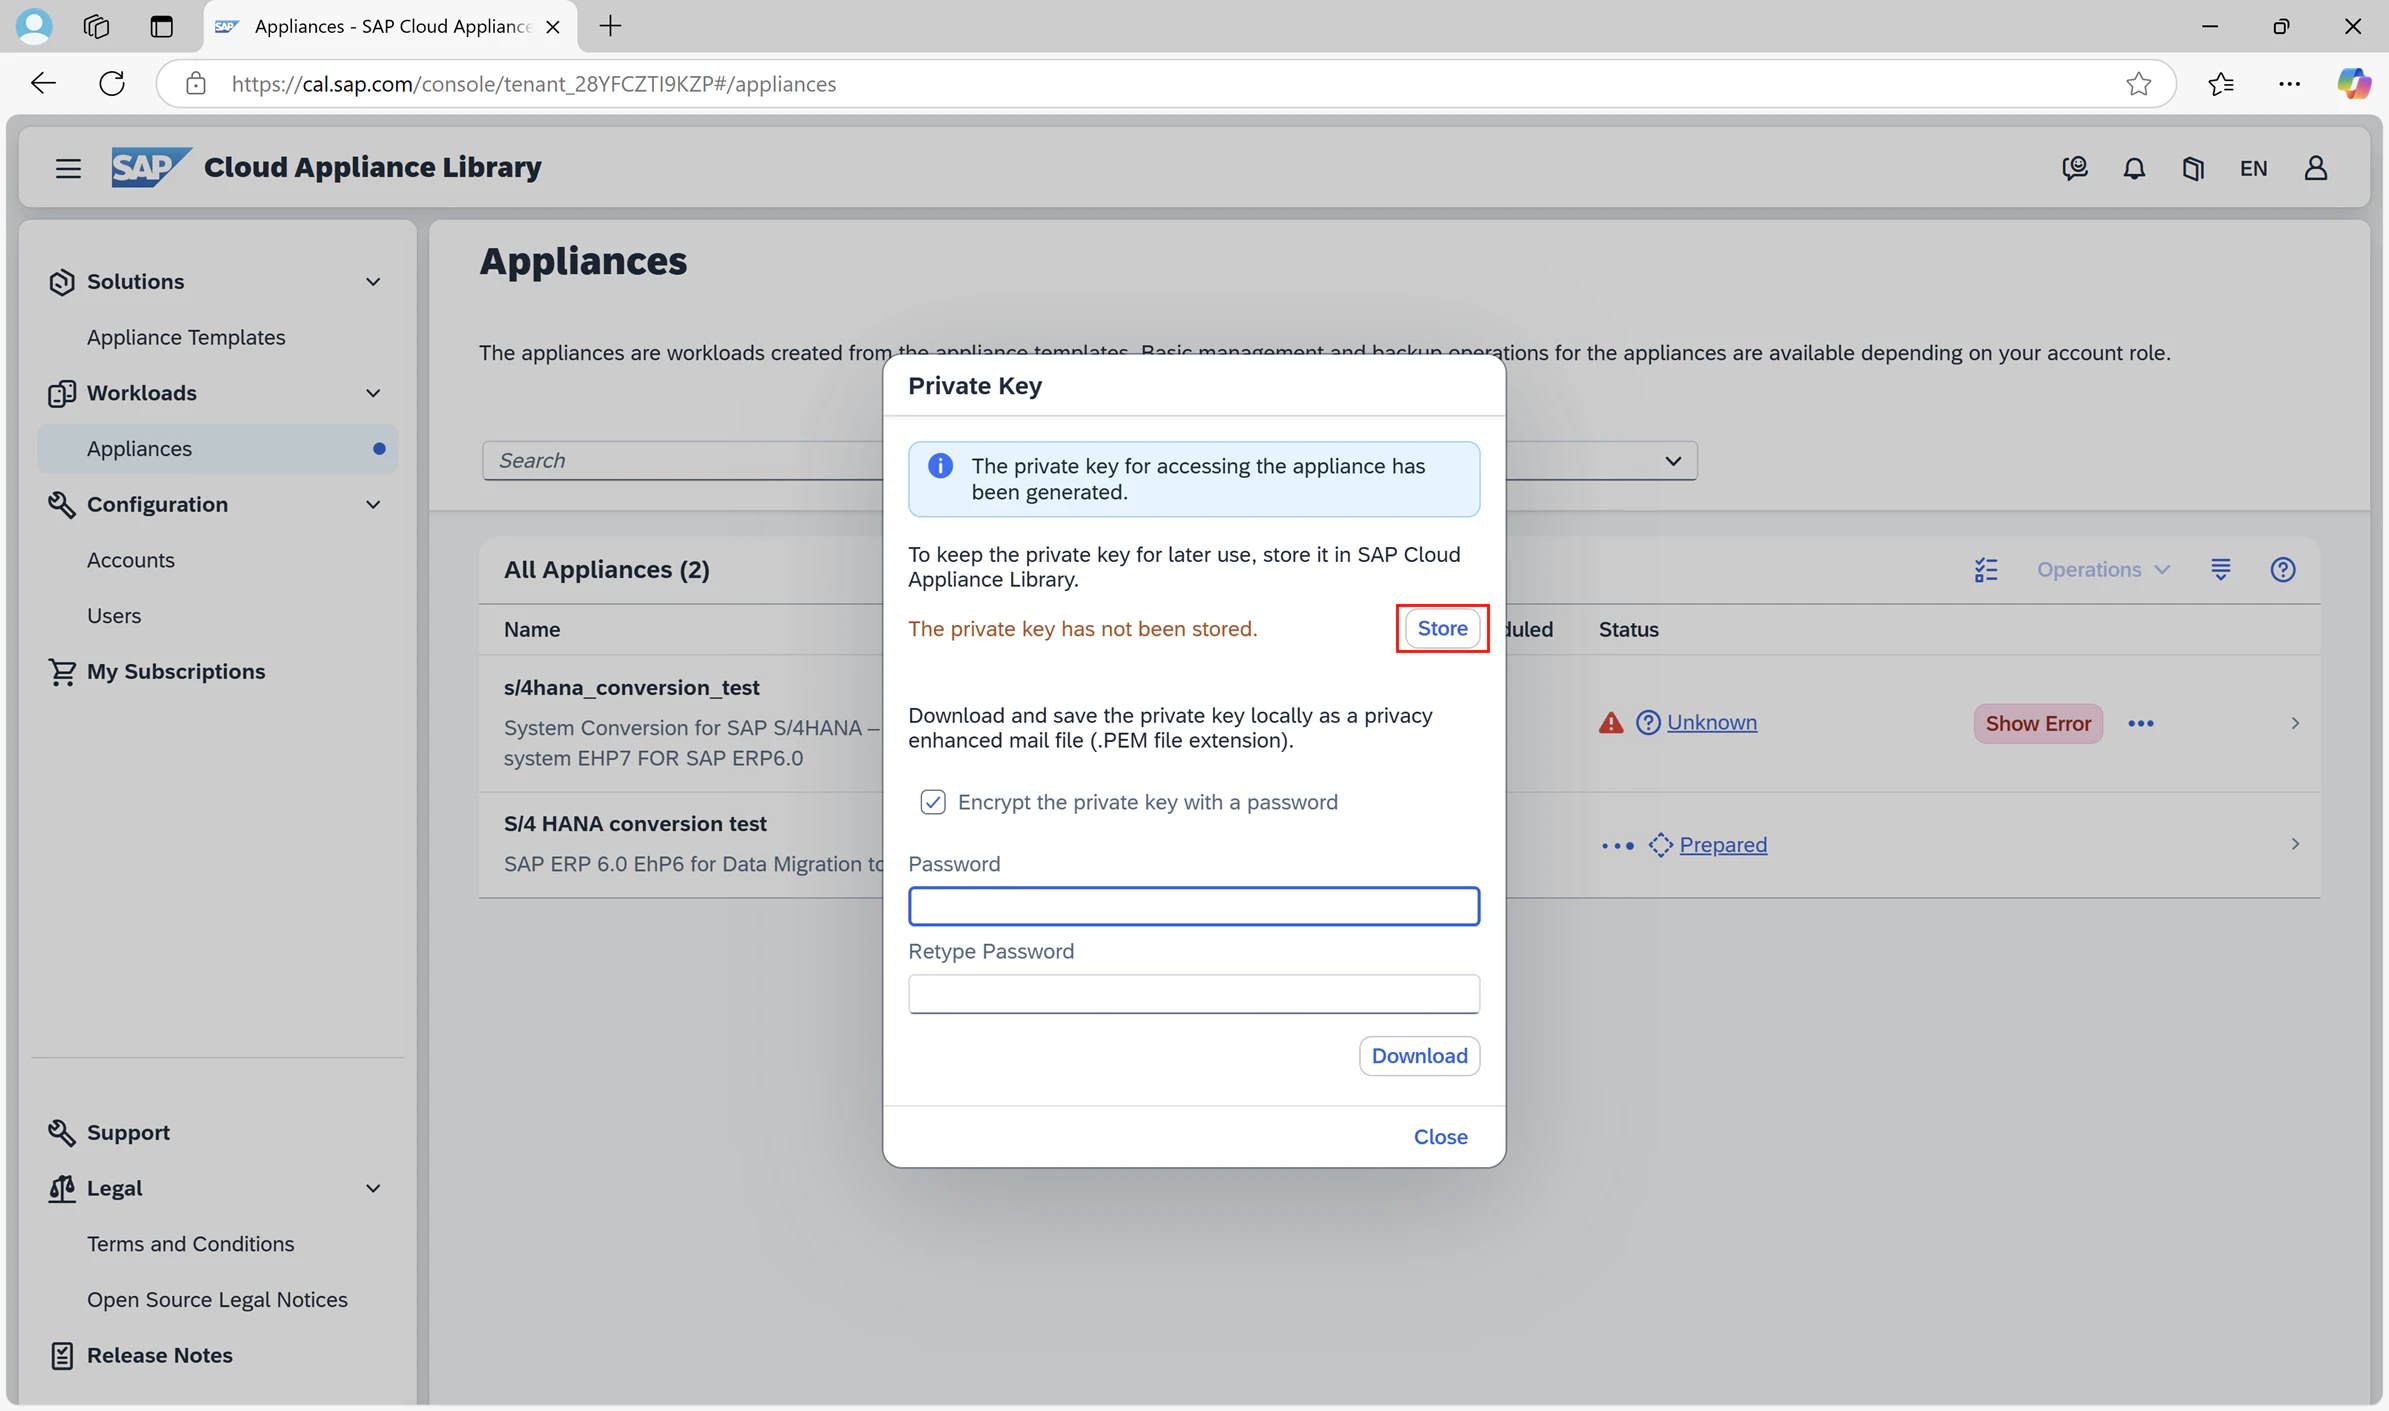
Task: Click the multi-select list icon beside Operations
Action: 1986,570
